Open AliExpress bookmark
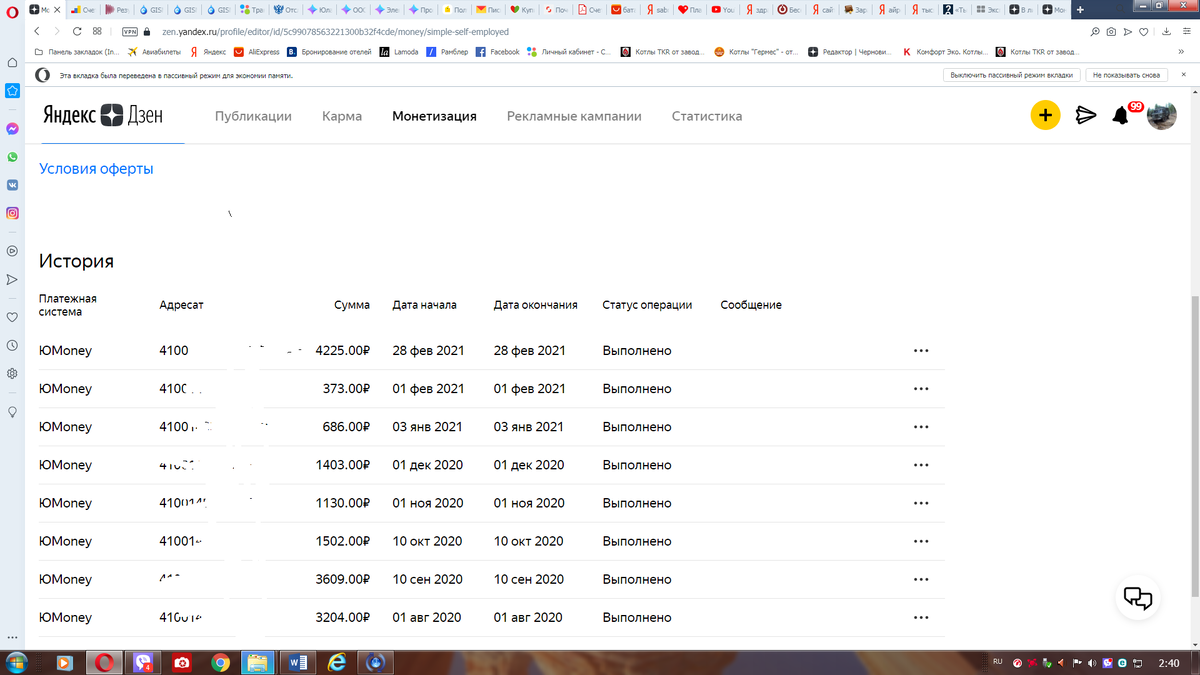This screenshot has width=1200, height=675. click(257, 52)
